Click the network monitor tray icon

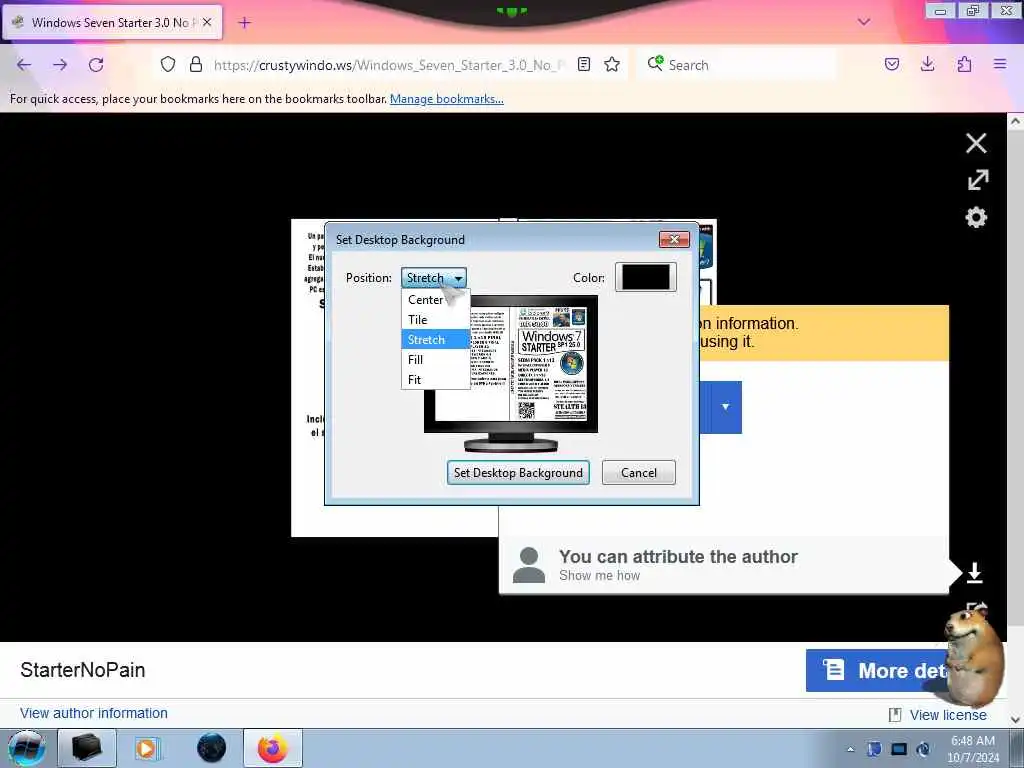pos(899,749)
